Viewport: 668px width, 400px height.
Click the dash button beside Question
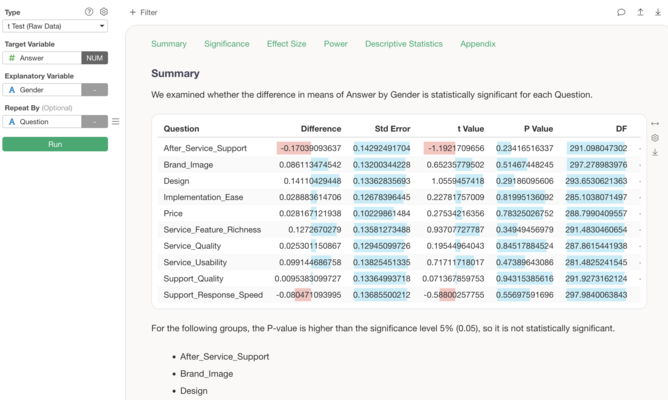point(95,122)
